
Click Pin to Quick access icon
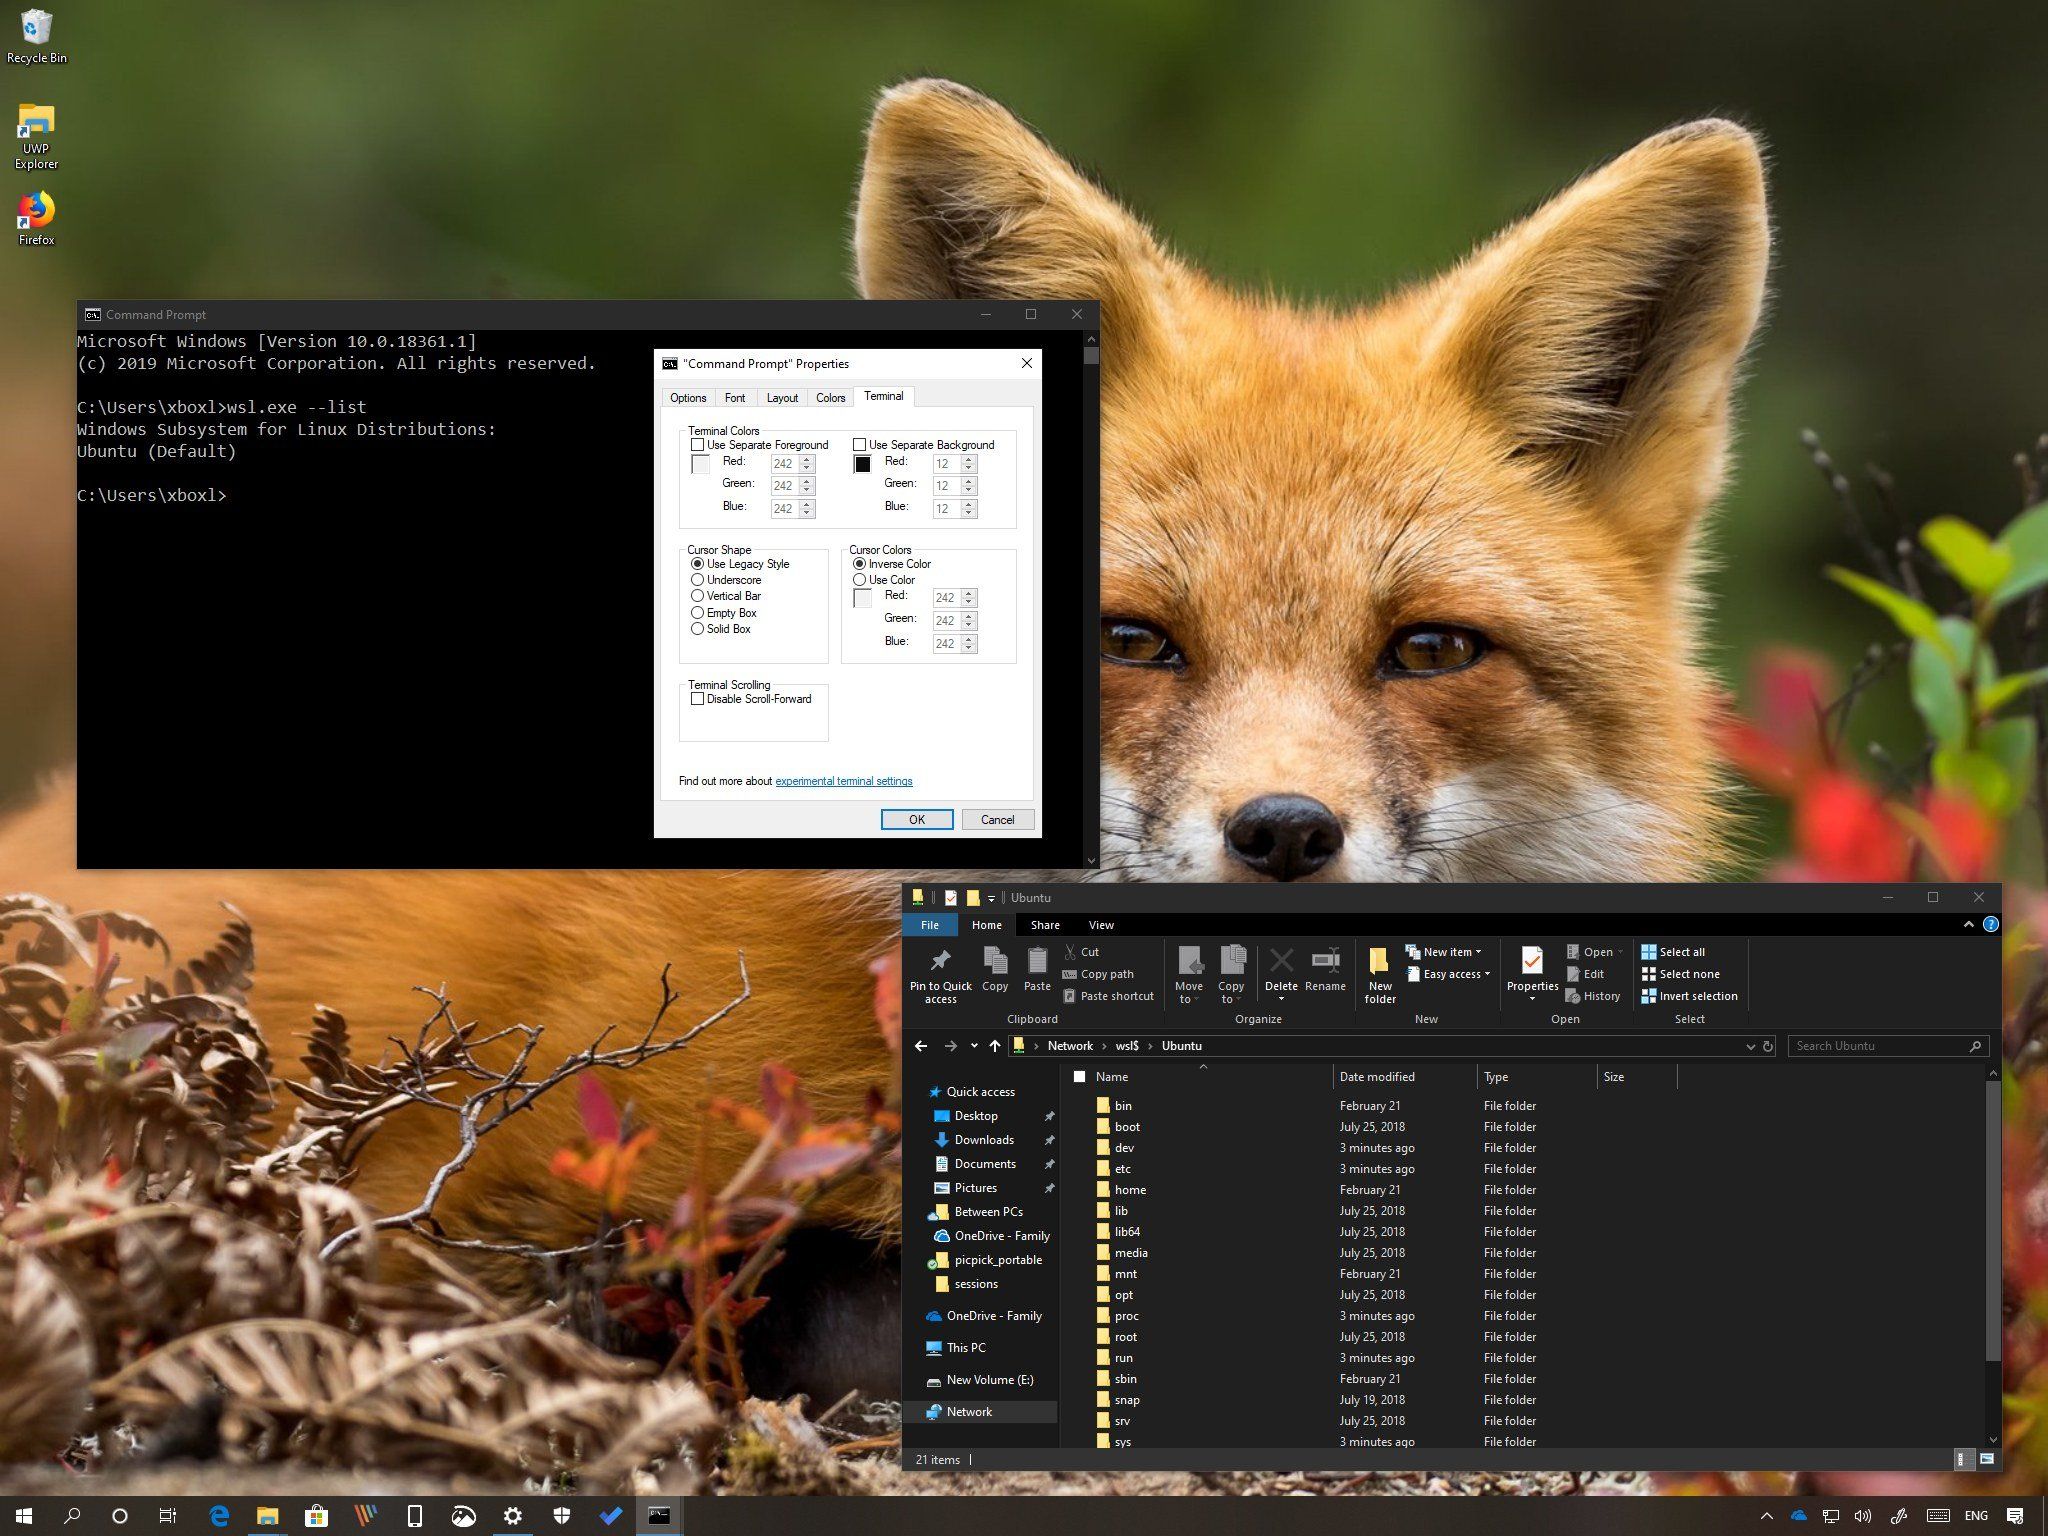pos(940,961)
